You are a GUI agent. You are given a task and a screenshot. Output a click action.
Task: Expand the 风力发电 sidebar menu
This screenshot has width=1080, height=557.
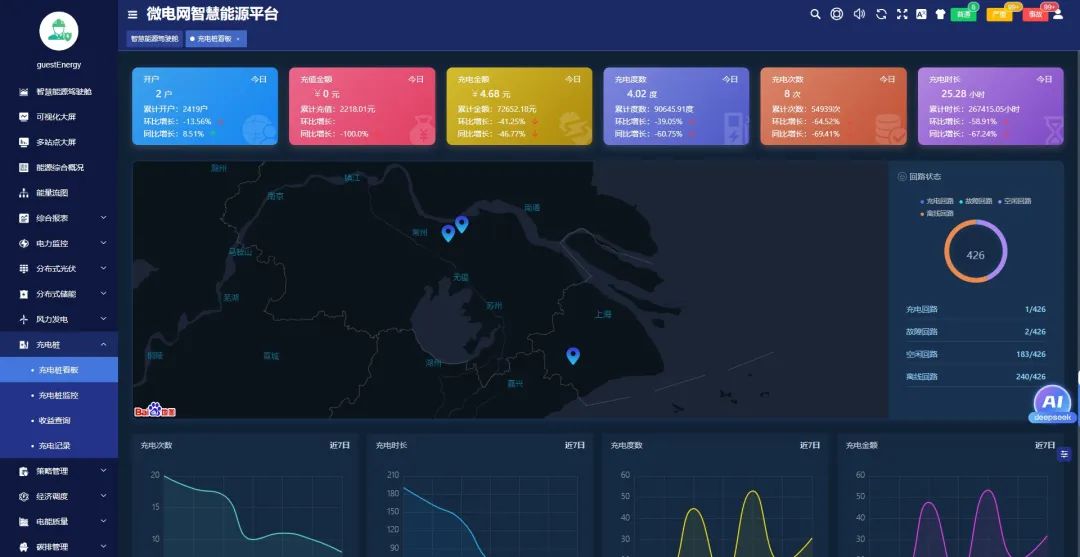tap(59, 319)
